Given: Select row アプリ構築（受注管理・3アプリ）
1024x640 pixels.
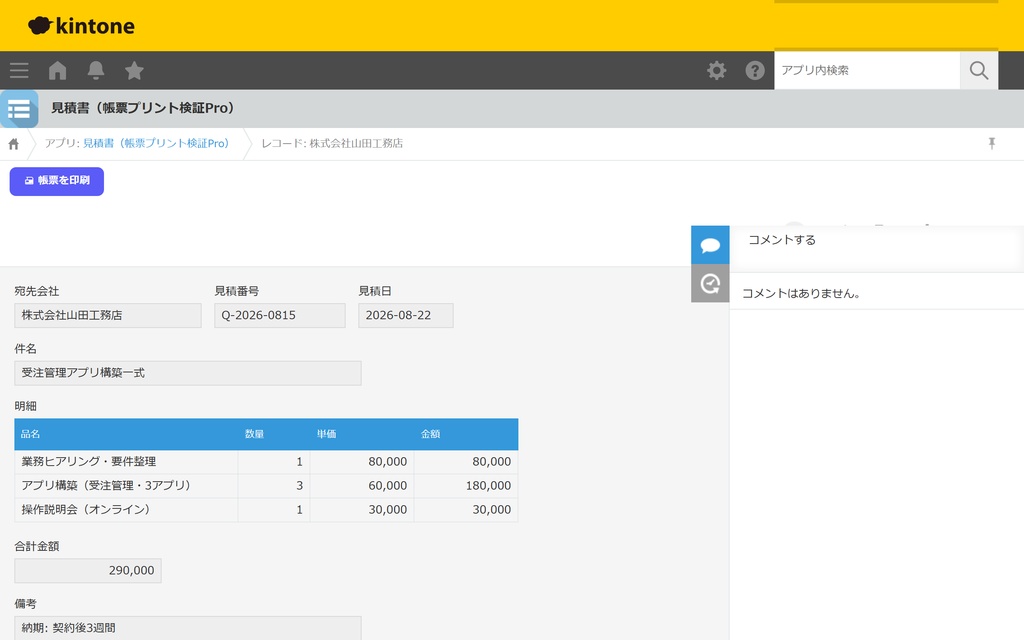Looking at the screenshot, I should click(x=266, y=486).
